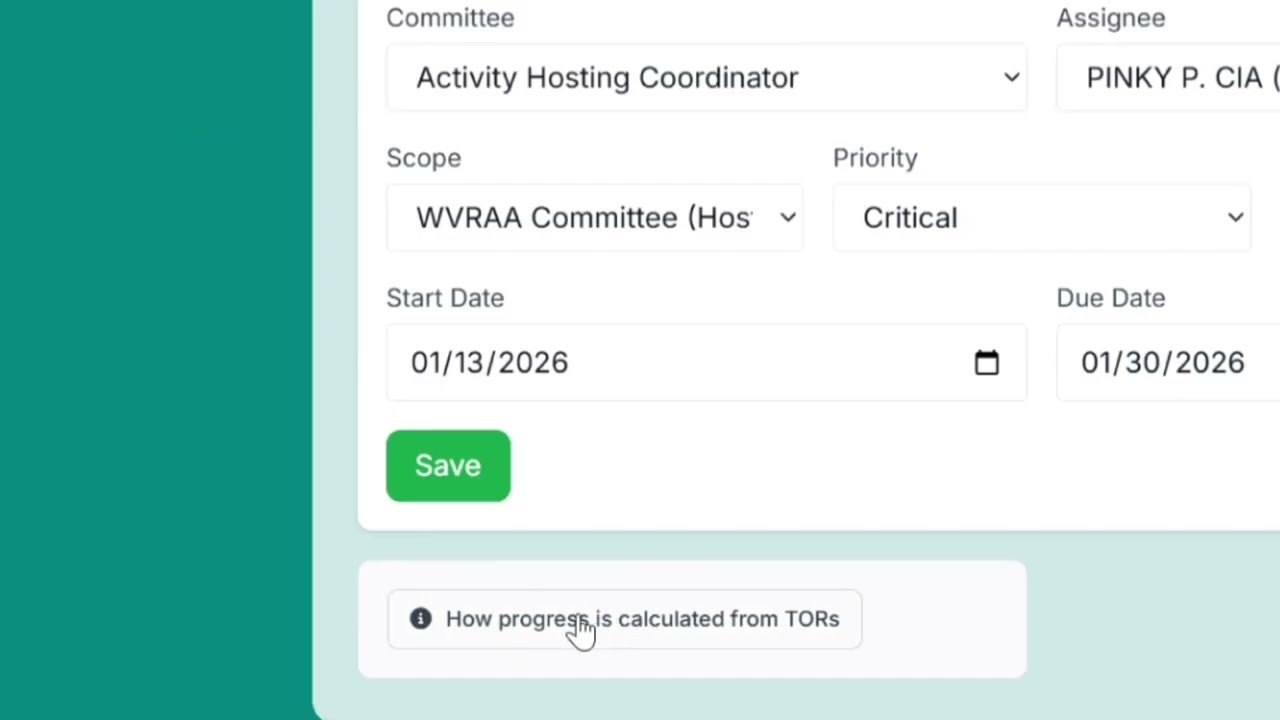Select the month 01 in Start Date
Viewport: 1280px width, 720px height.
coord(427,363)
